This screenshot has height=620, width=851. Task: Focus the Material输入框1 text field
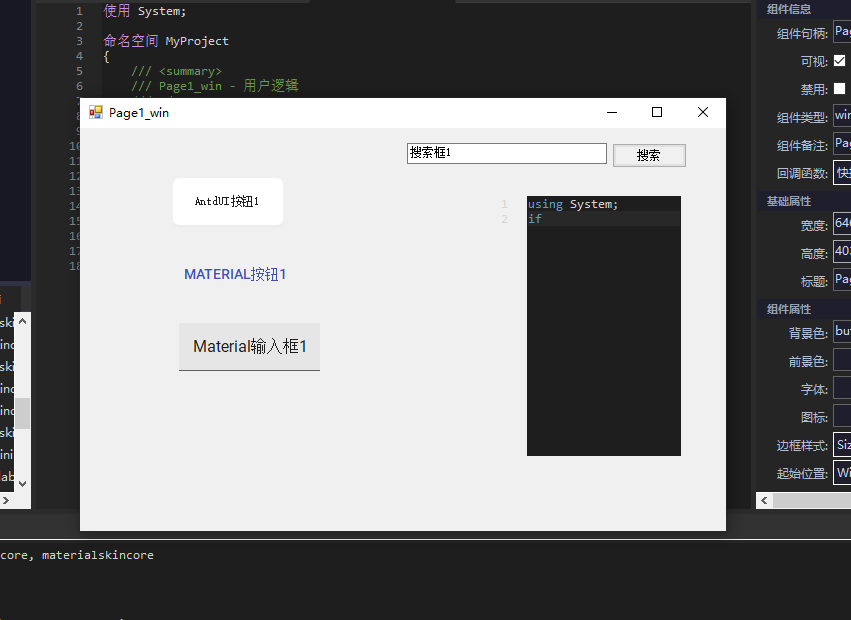pos(250,347)
